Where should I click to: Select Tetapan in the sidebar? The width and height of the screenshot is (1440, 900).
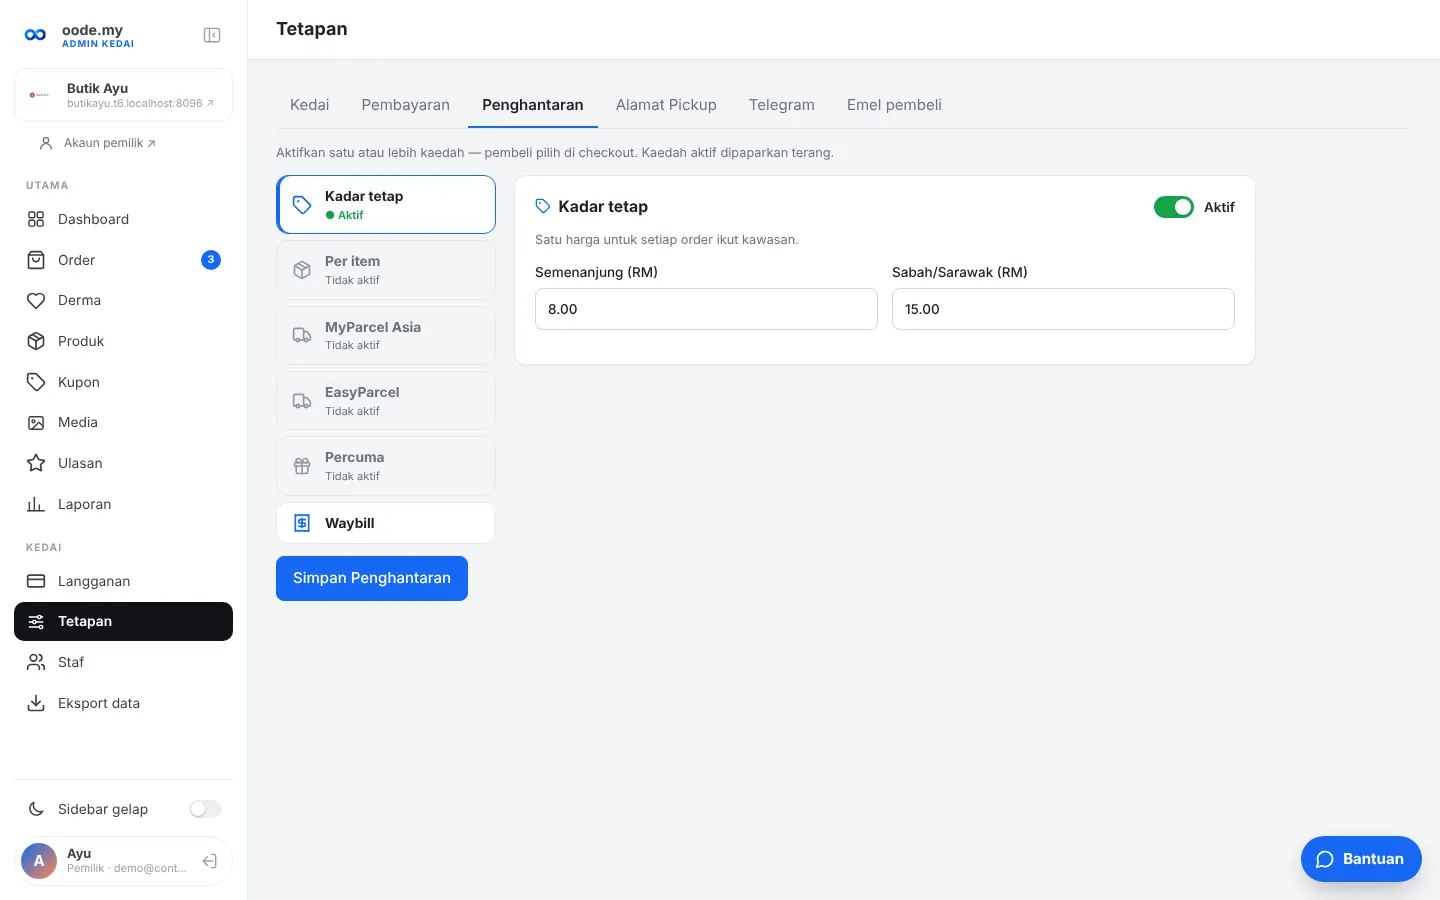pyautogui.click(x=123, y=621)
